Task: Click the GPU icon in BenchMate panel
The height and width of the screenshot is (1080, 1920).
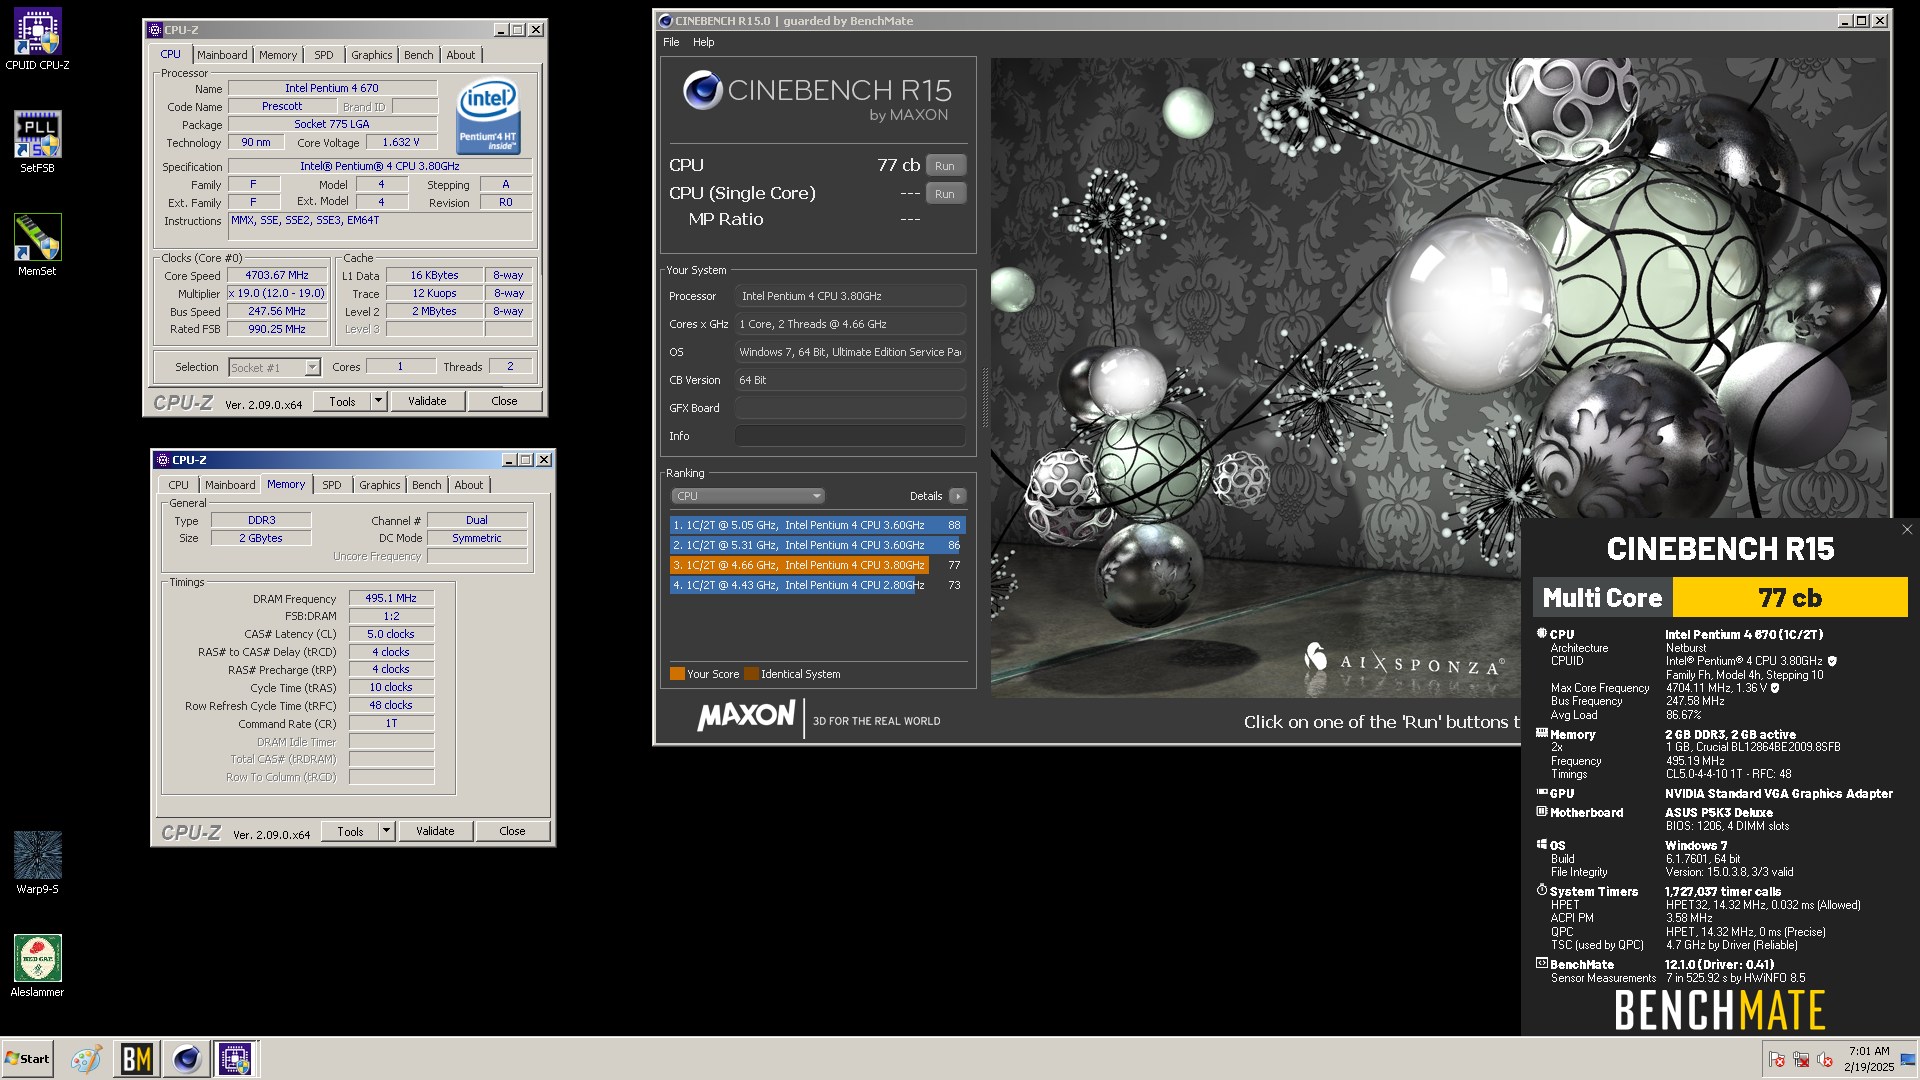Action: 1542,792
